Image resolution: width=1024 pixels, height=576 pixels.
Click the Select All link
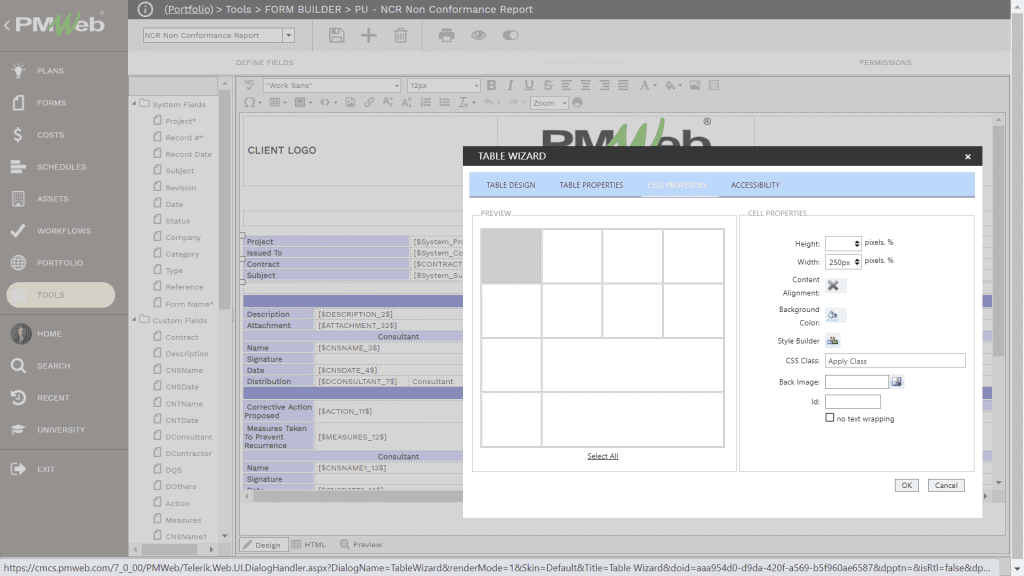coord(602,456)
